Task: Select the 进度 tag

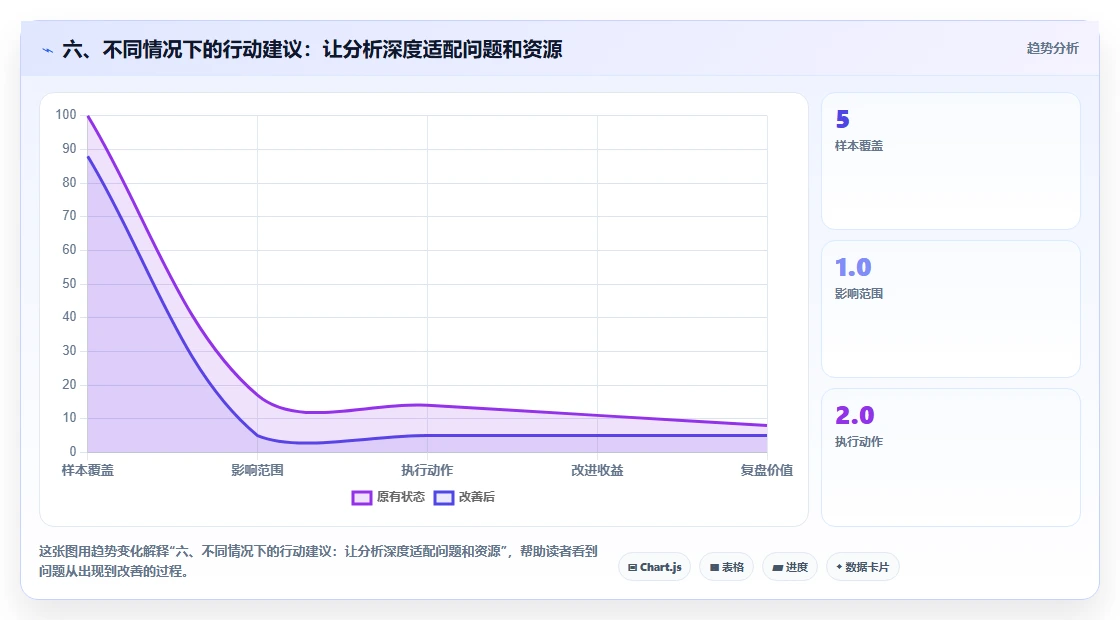Action: click(x=790, y=567)
